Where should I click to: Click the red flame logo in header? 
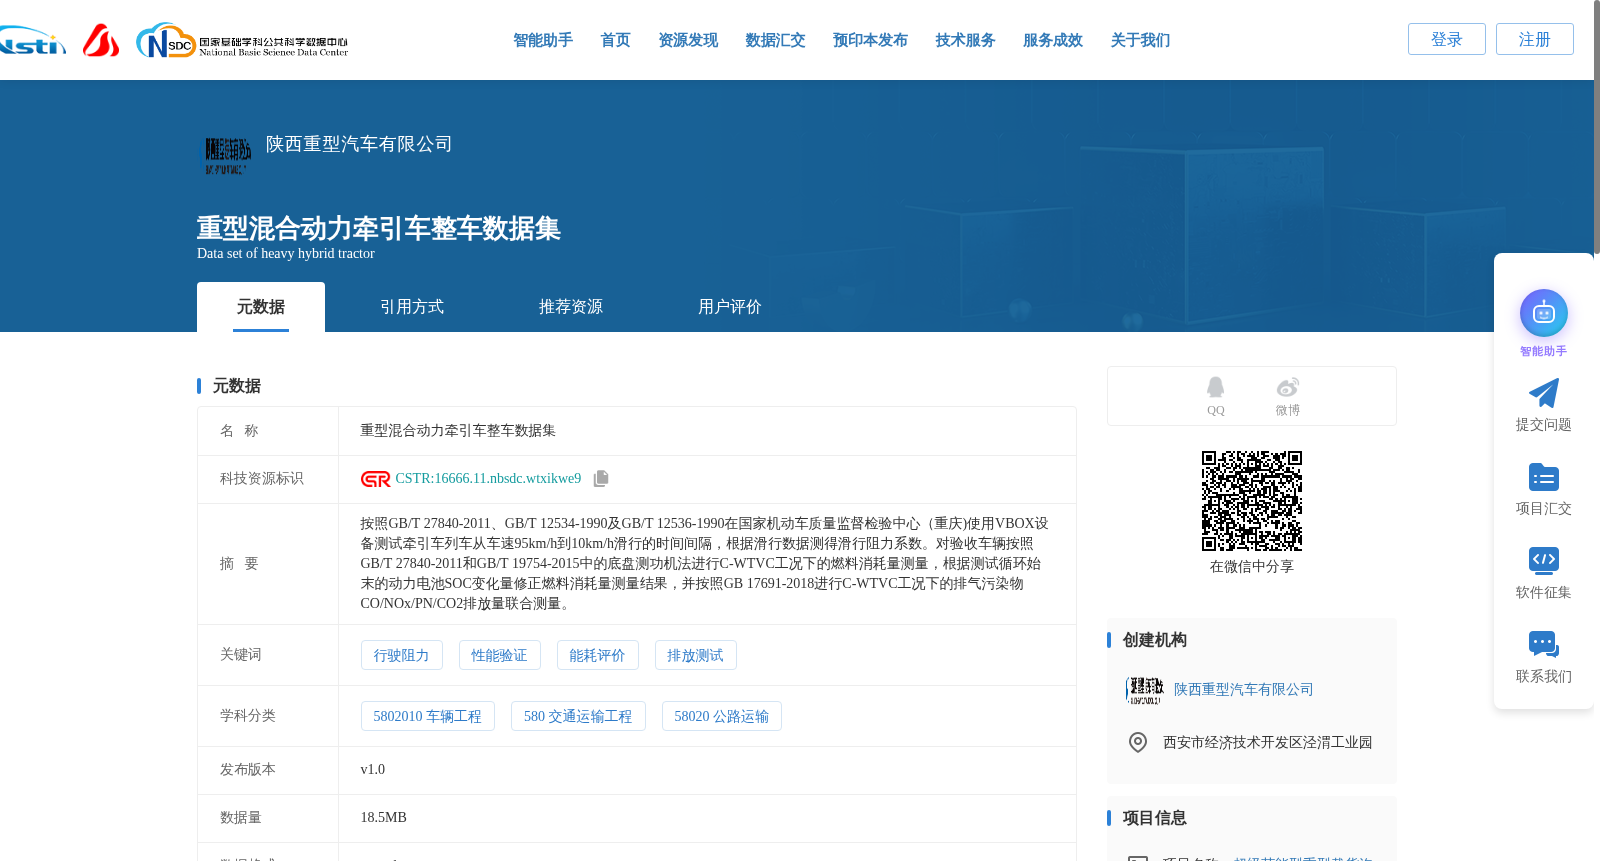coord(101,40)
